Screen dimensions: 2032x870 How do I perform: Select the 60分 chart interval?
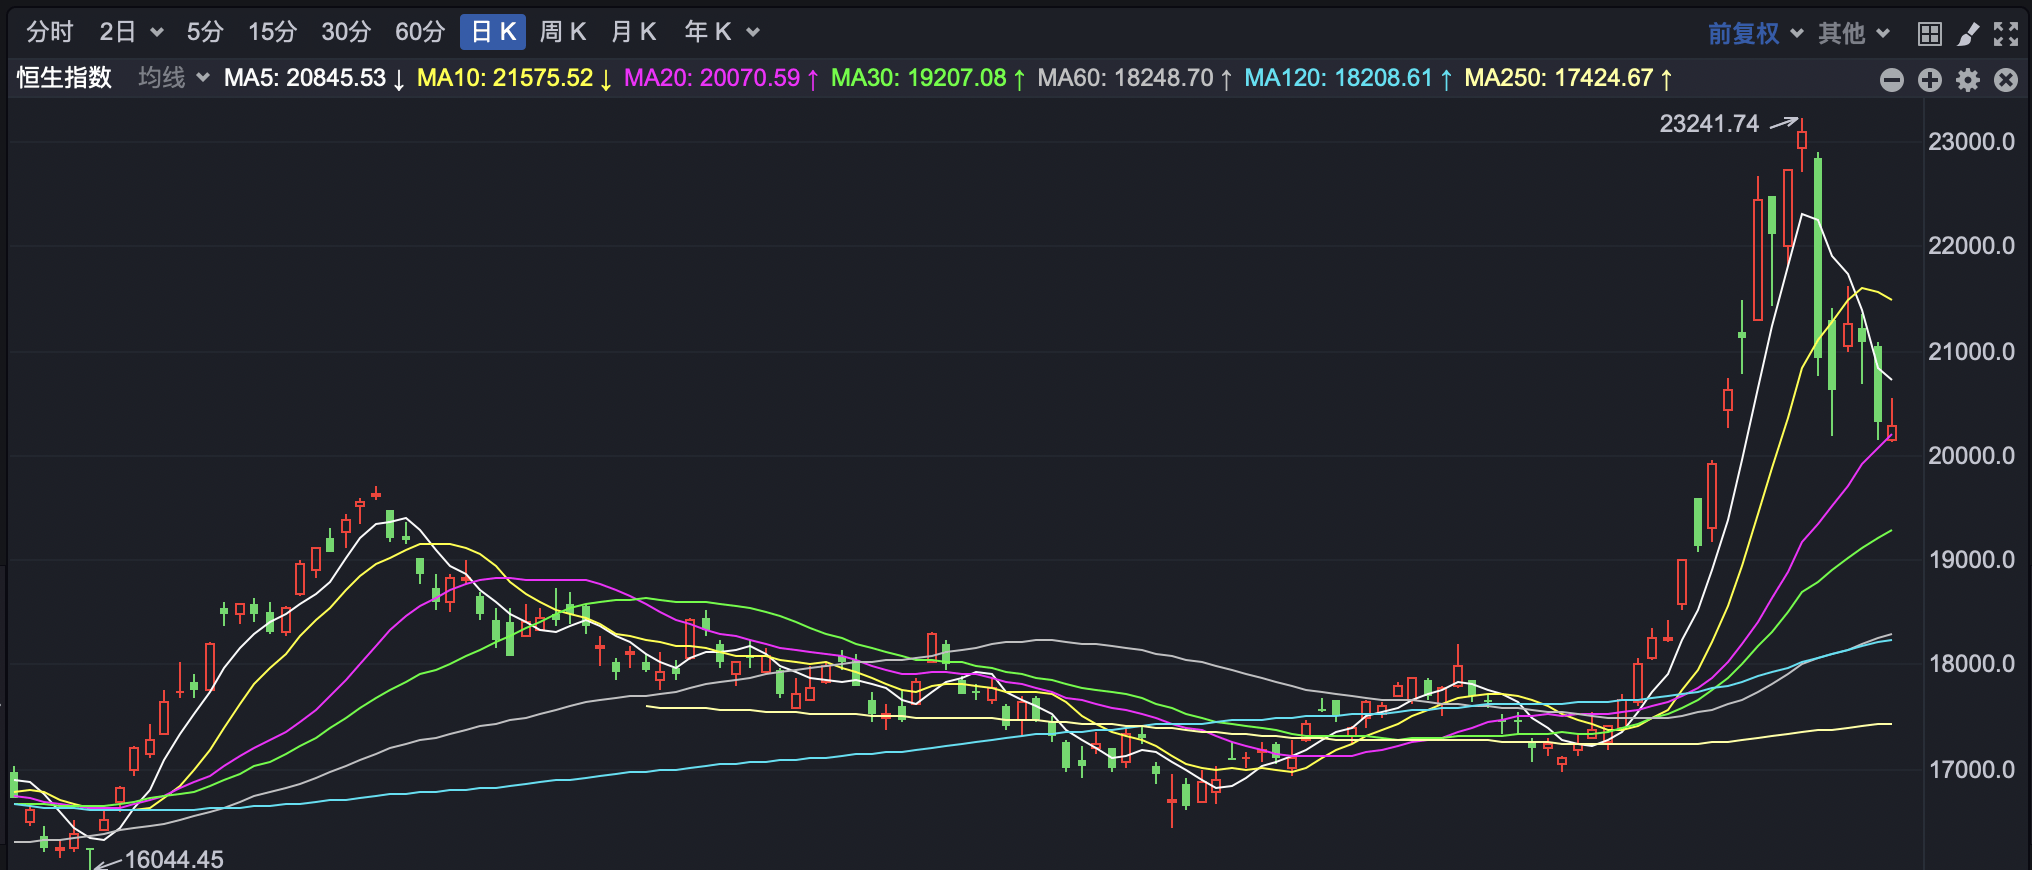coord(420,32)
